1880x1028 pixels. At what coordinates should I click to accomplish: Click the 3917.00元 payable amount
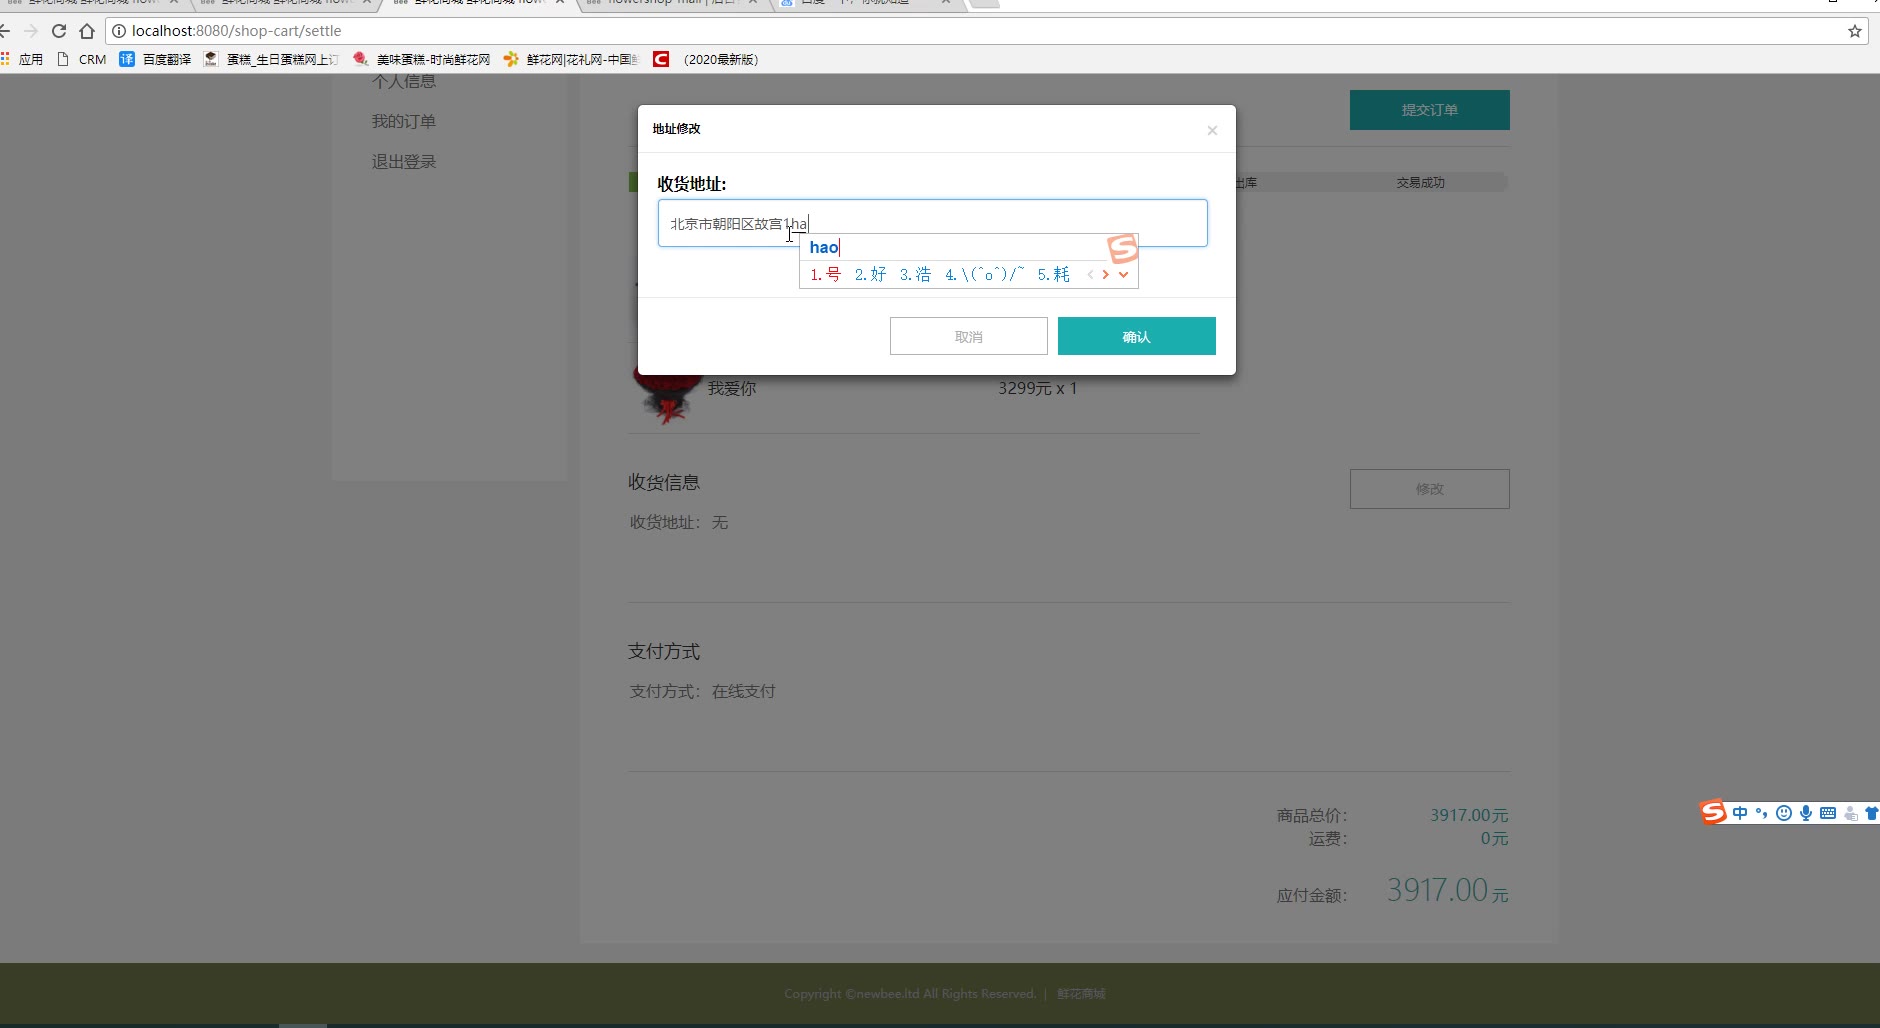pos(1447,890)
